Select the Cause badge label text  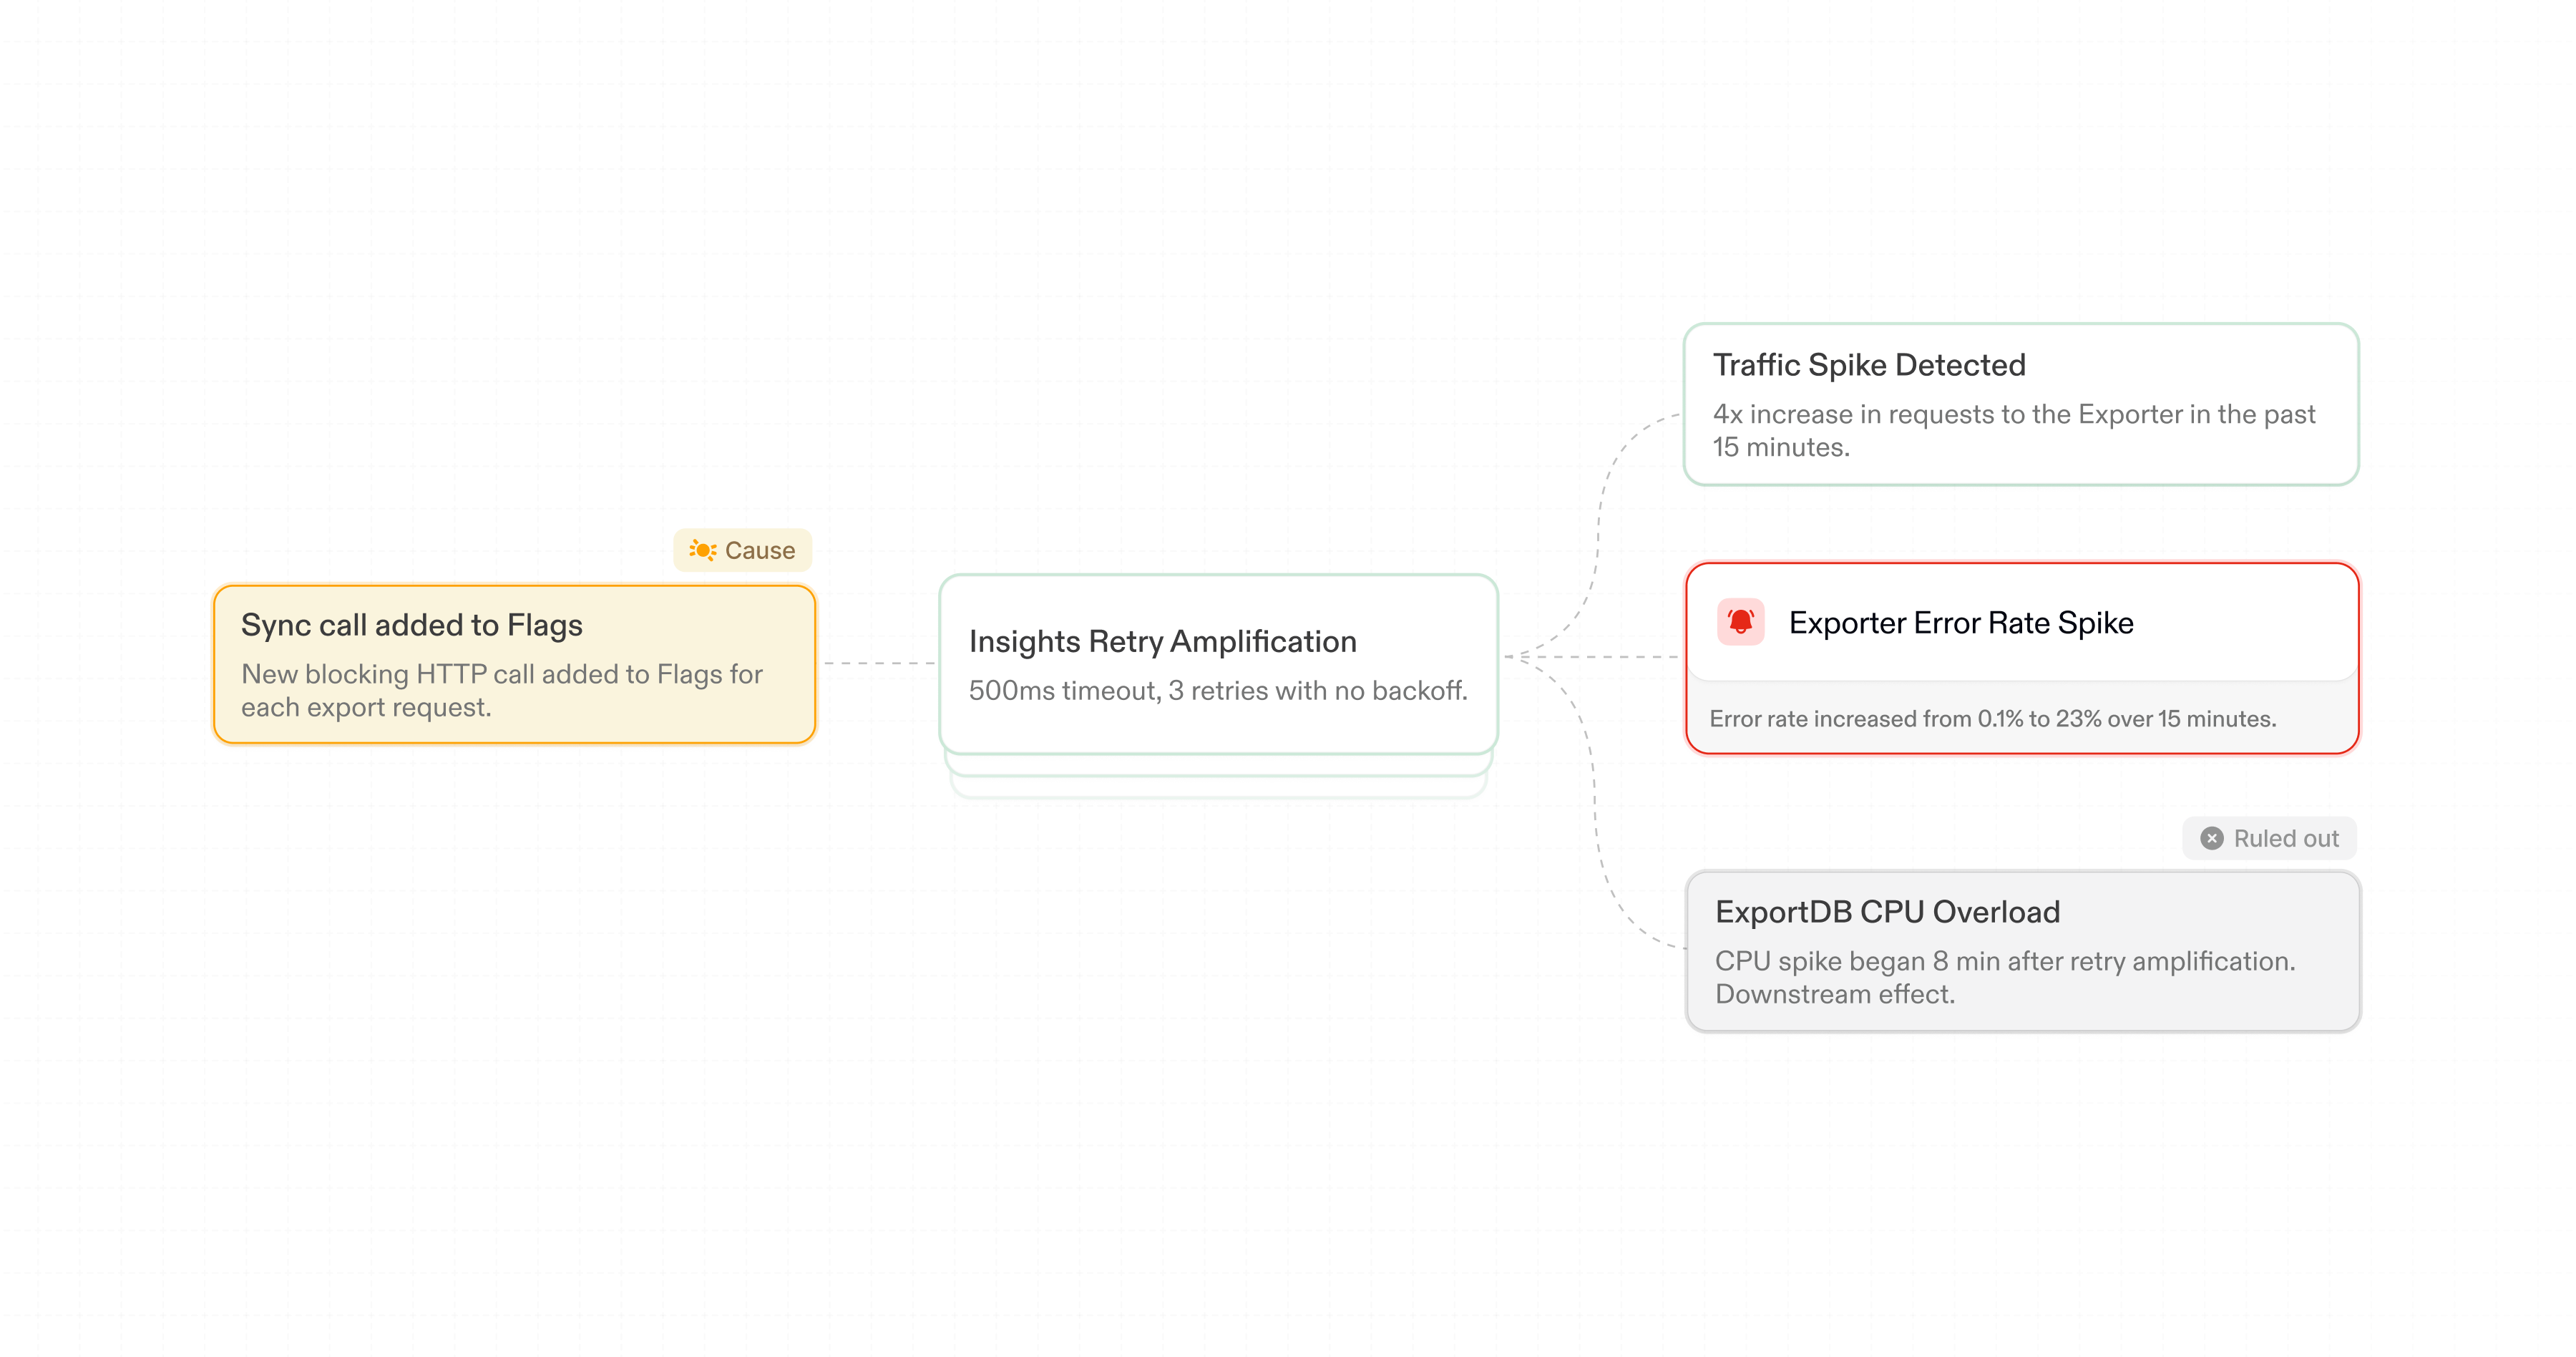tap(760, 550)
